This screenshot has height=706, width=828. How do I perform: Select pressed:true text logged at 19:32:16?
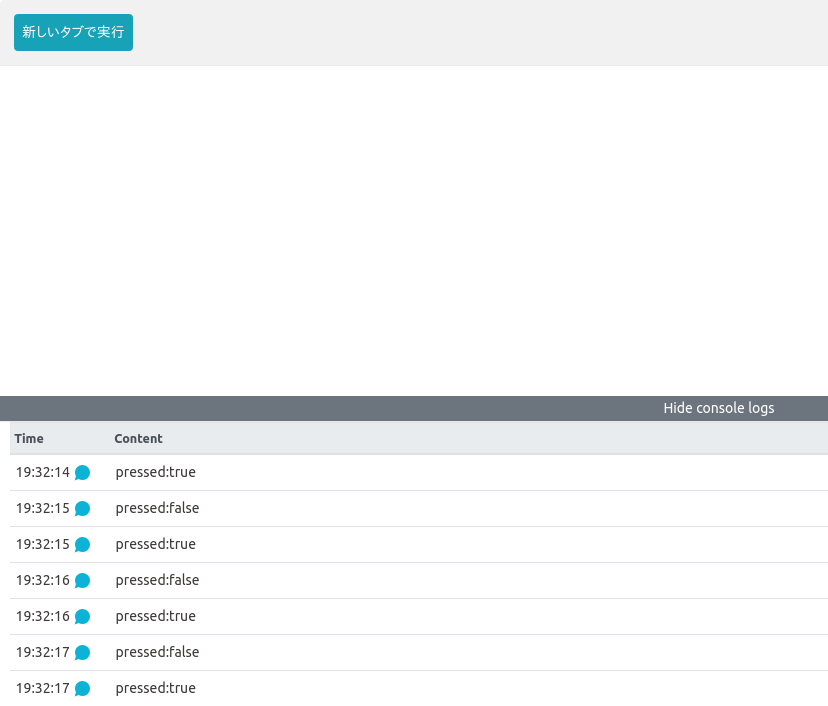[x=155, y=616]
